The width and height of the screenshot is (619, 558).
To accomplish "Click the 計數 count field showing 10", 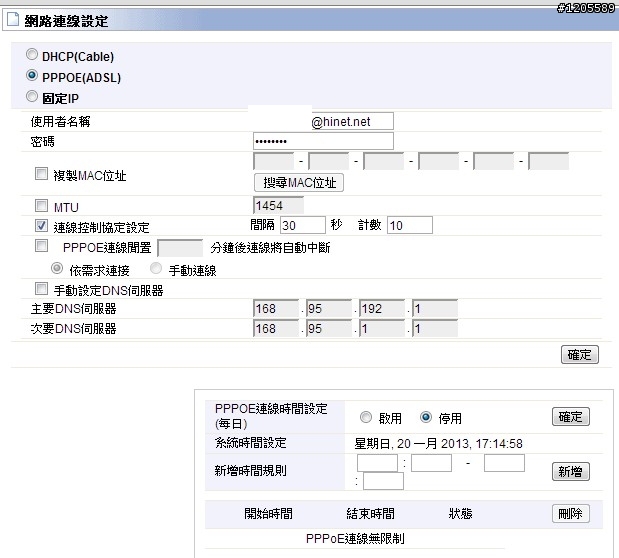I will tap(410, 225).
